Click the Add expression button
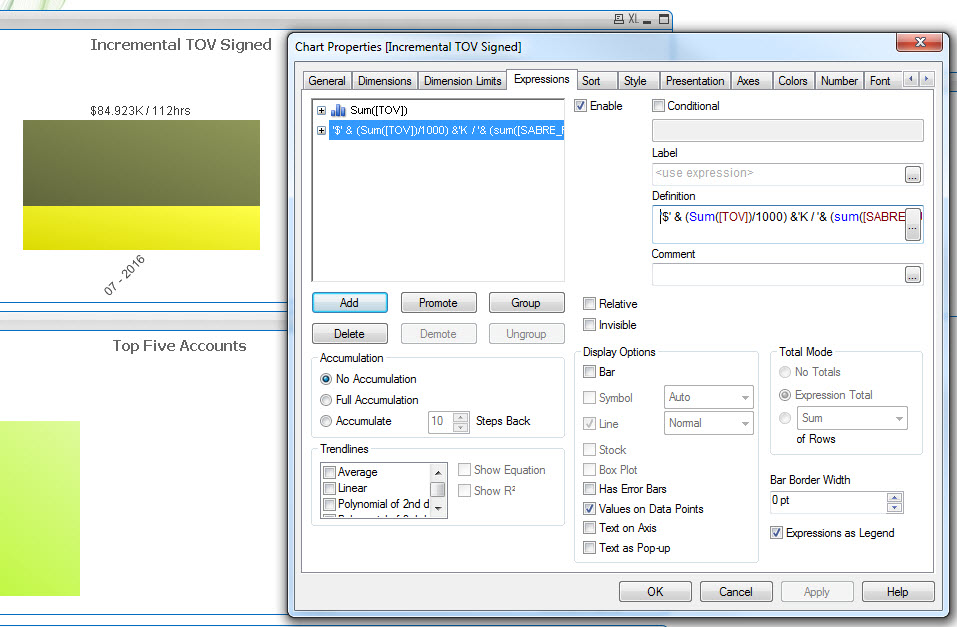Image resolution: width=957 pixels, height=627 pixels. click(x=350, y=302)
